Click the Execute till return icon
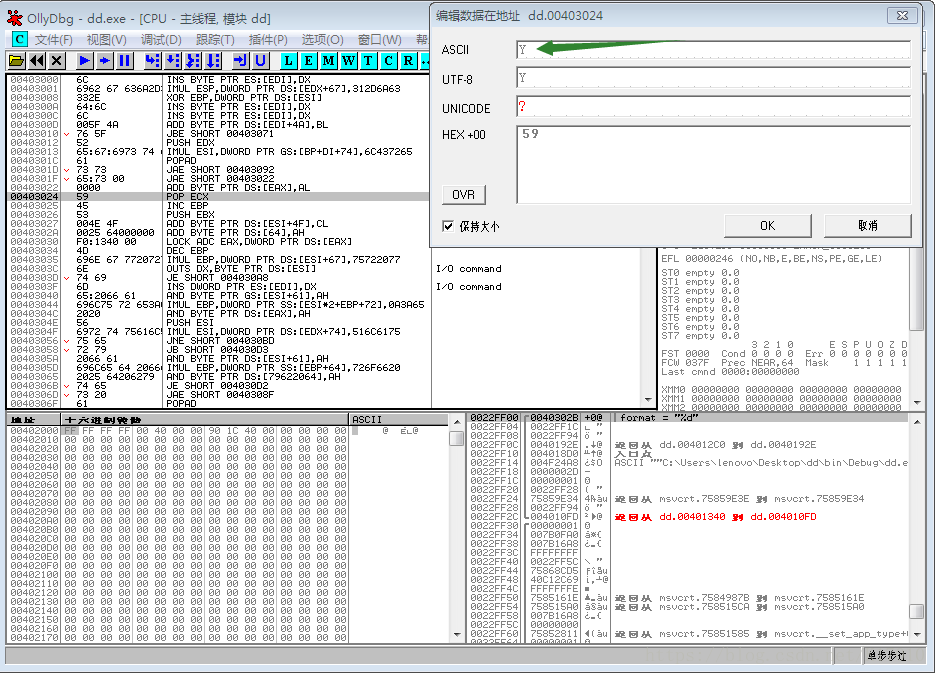Viewport: 936px width, 675px height. (x=241, y=60)
